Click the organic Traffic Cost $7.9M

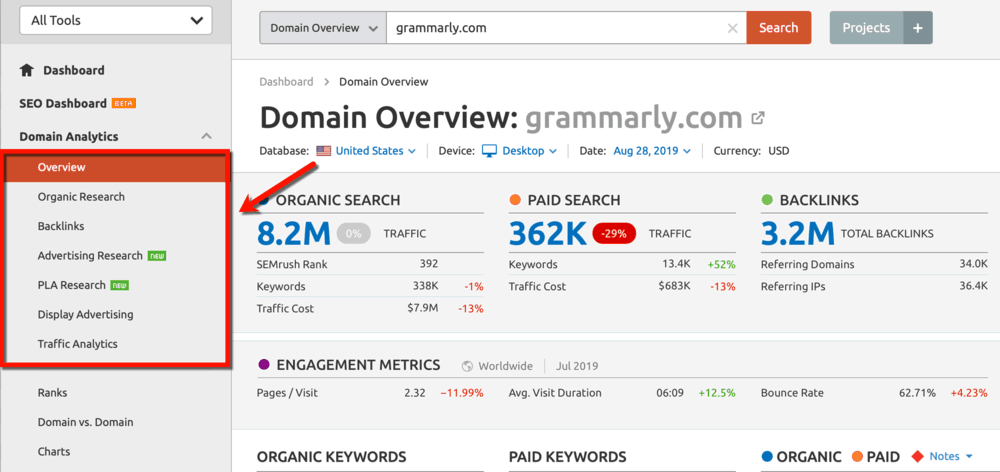(x=423, y=309)
